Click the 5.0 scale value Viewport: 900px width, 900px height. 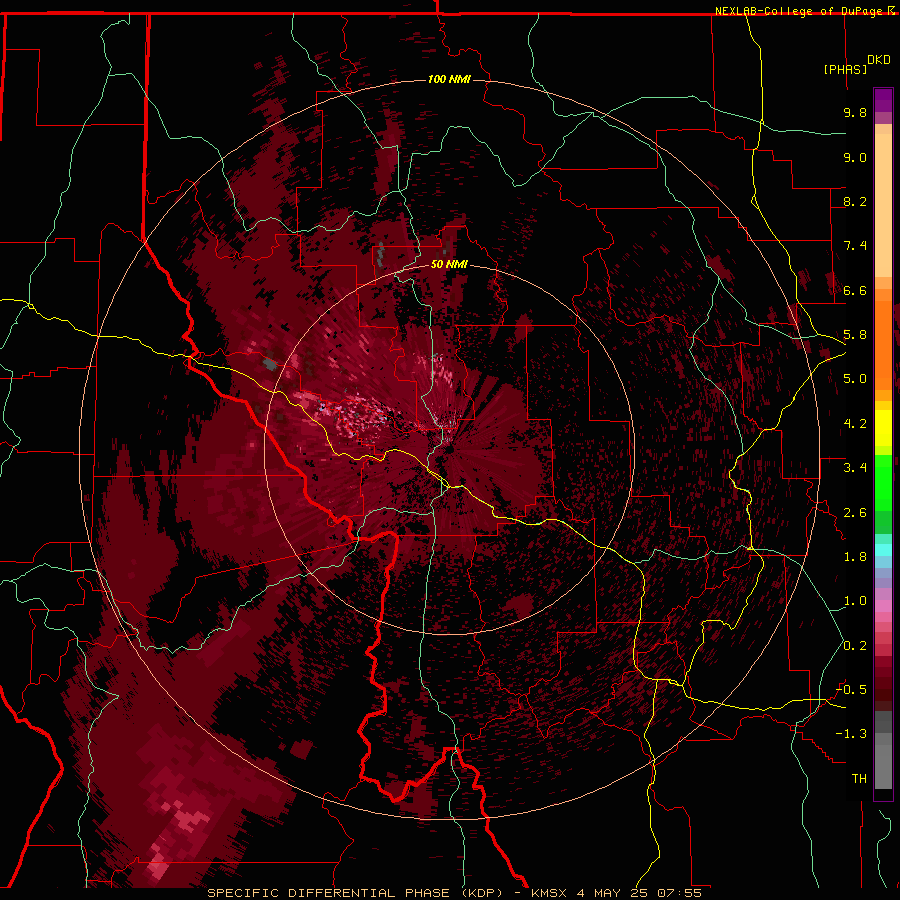pos(855,379)
